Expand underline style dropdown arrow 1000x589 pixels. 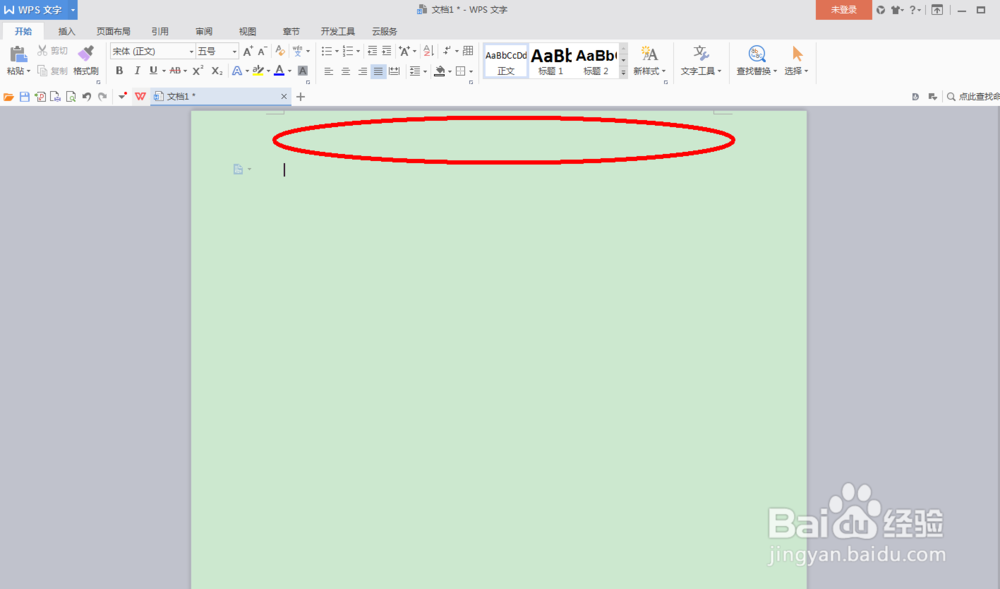coord(164,71)
